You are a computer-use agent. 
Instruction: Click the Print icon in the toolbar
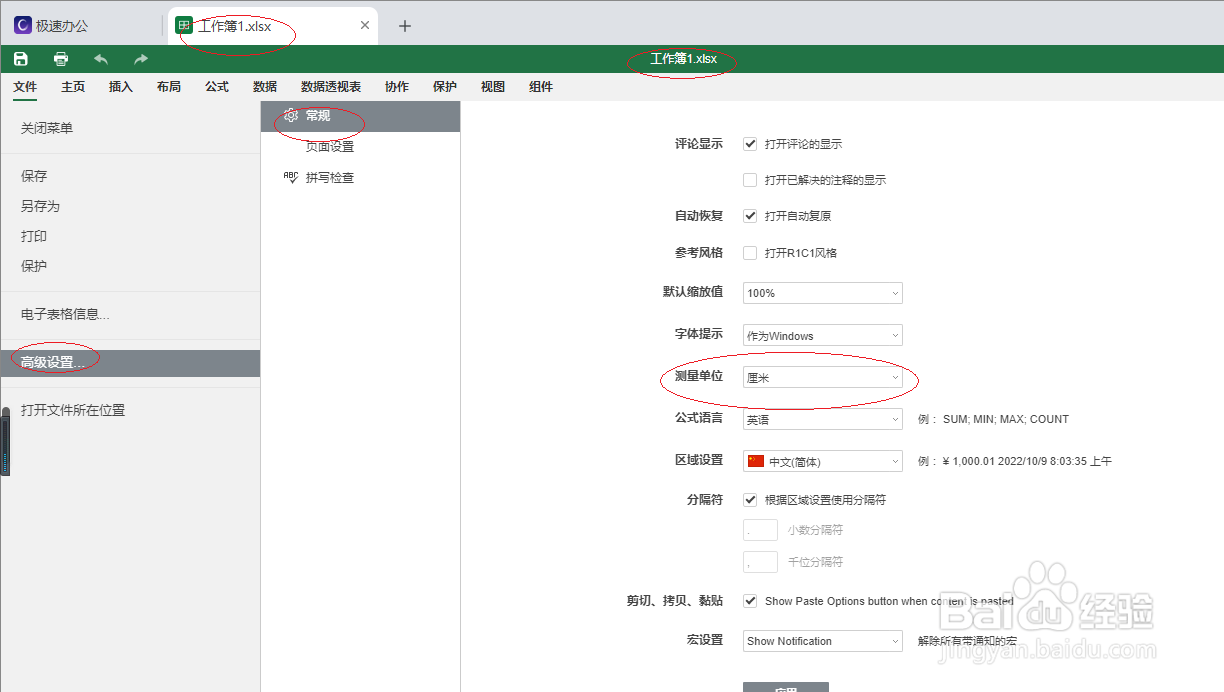point(60,58)
